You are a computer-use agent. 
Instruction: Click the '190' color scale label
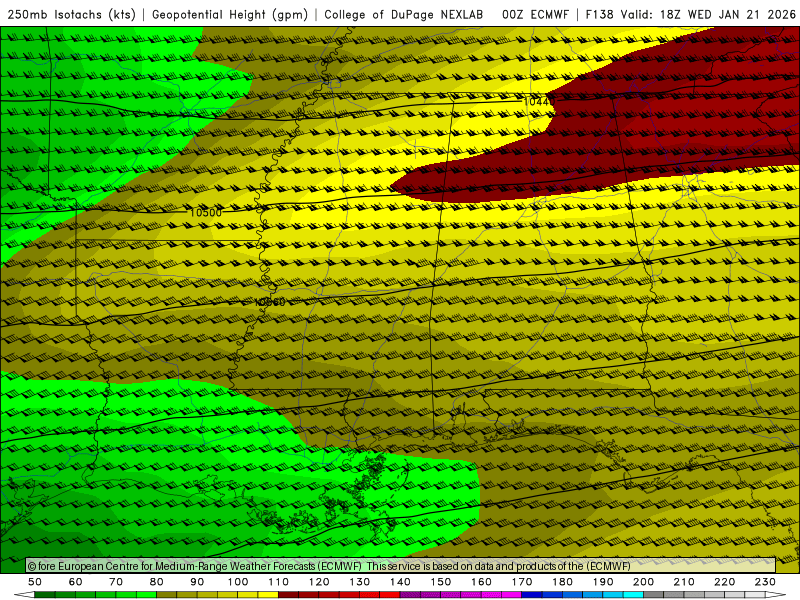click(603, 582)
